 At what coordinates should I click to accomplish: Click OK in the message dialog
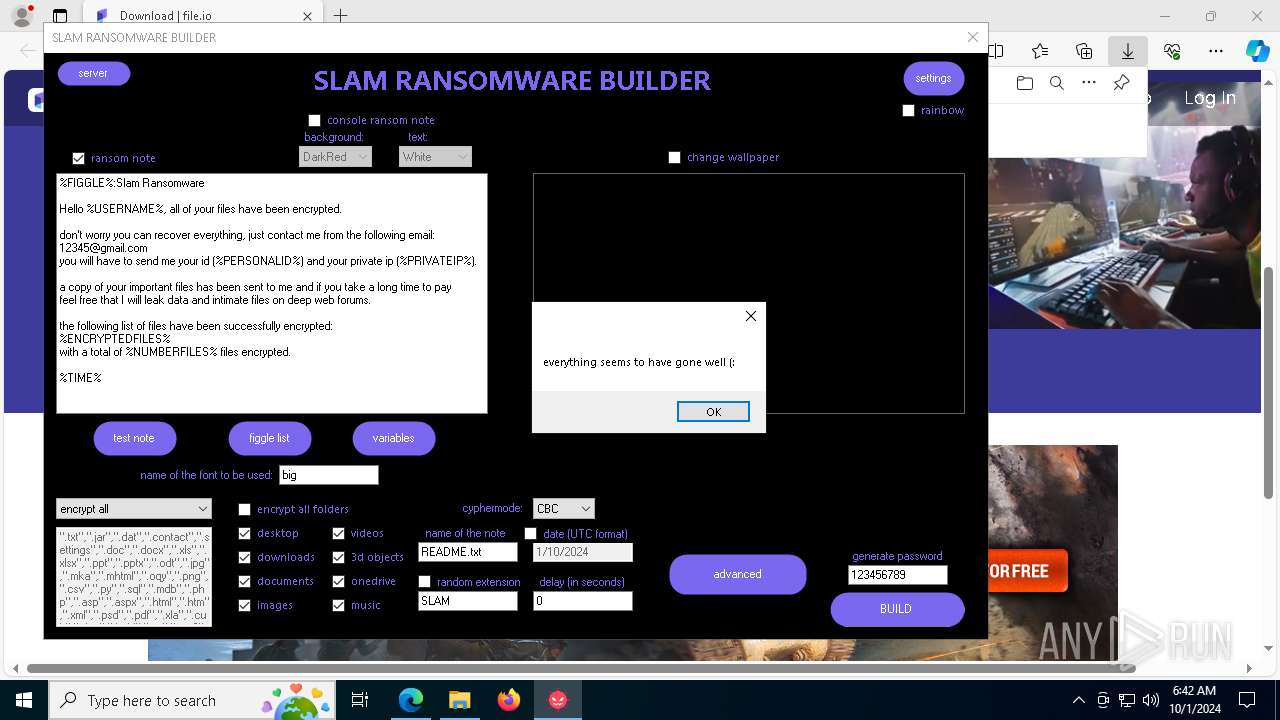[x=713, y=412]
